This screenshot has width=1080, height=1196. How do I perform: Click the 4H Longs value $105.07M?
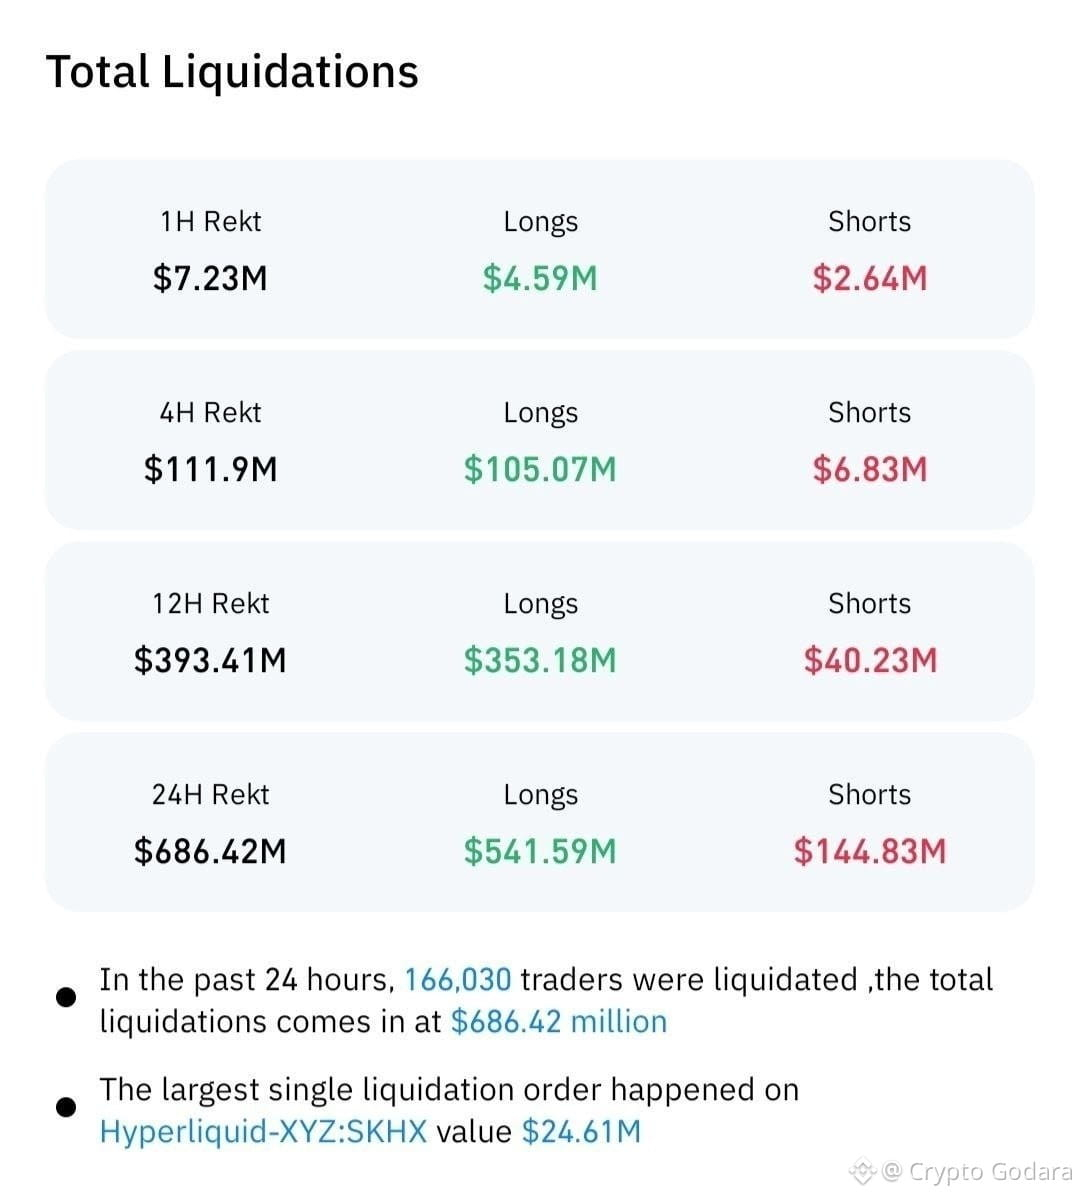tap(540, 468)
